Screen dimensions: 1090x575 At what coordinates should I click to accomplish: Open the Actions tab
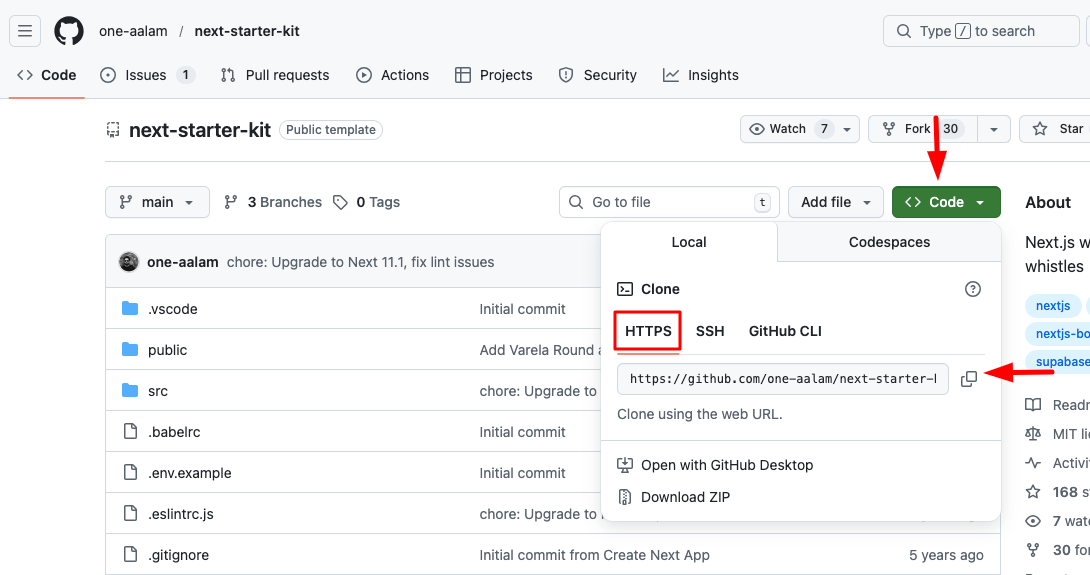point(393,75)
